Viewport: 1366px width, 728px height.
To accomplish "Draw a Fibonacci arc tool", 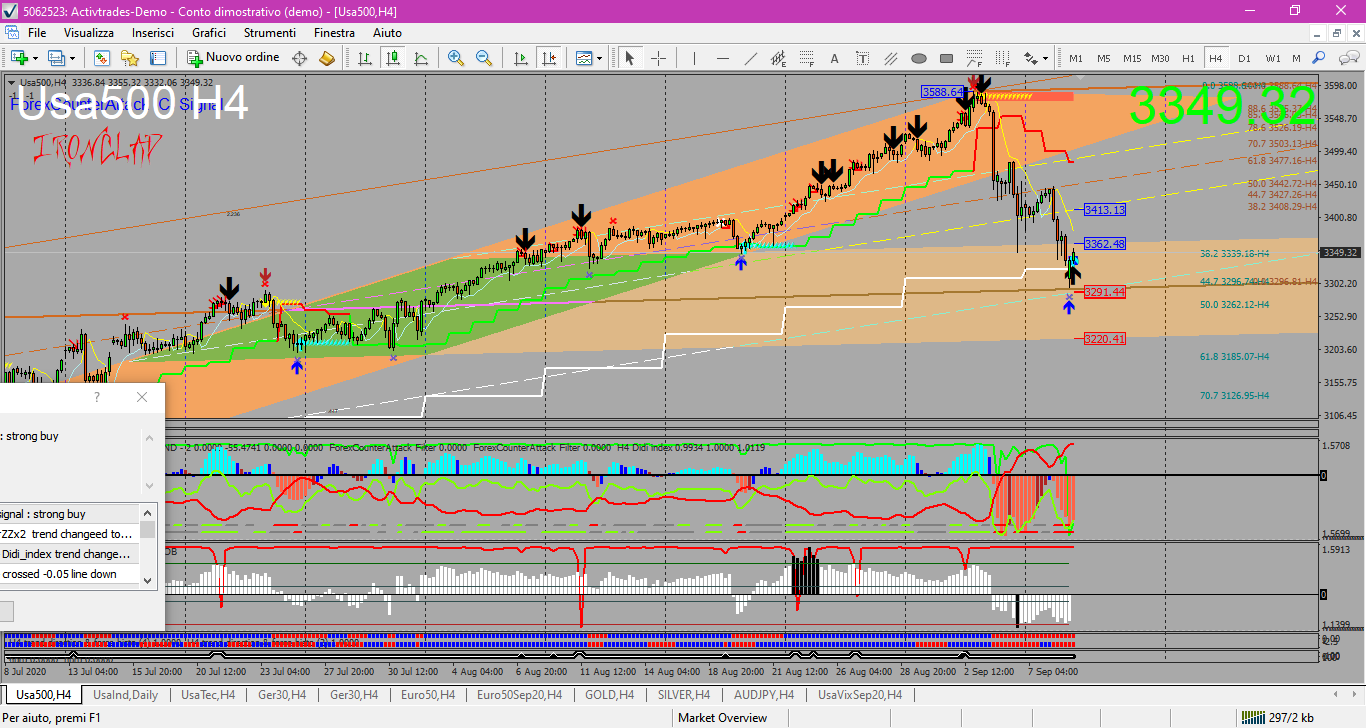I will pos(974,58).
